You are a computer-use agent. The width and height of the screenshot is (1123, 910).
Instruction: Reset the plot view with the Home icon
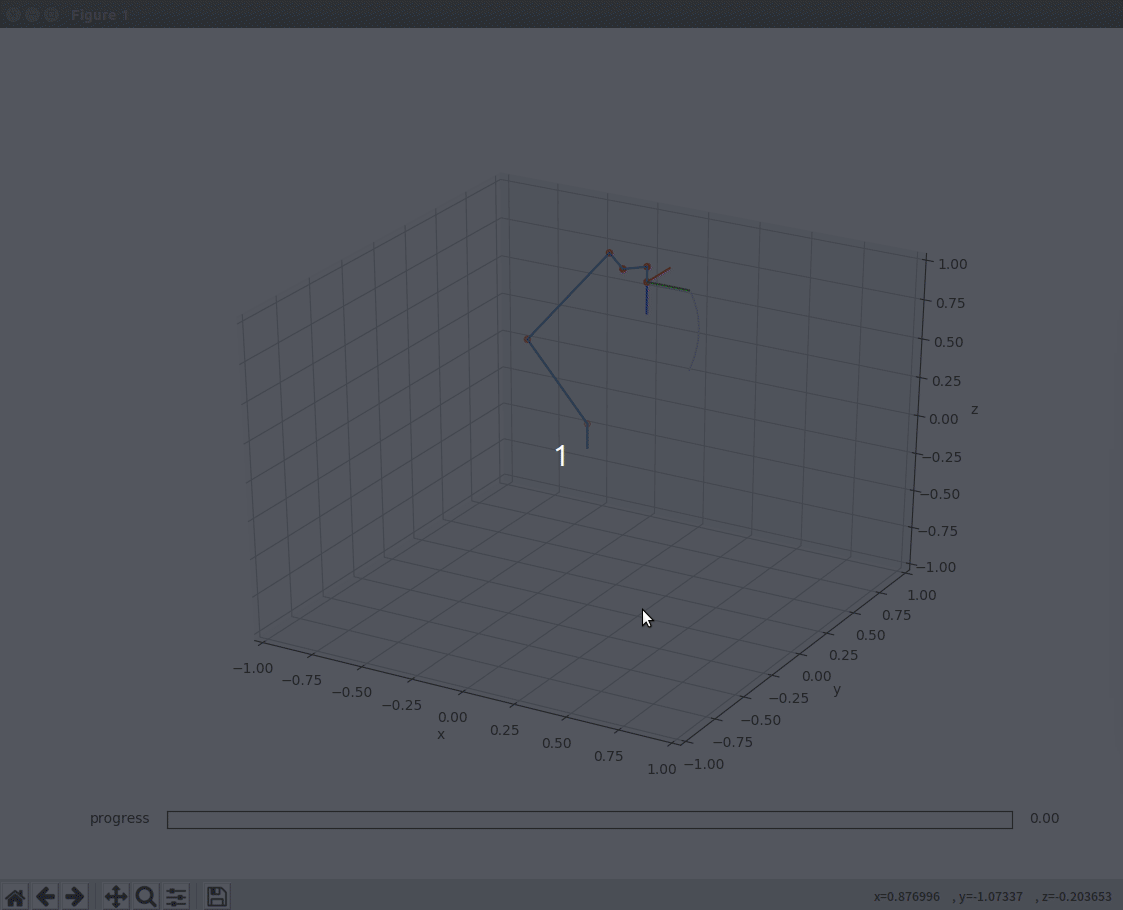(15, 896)
